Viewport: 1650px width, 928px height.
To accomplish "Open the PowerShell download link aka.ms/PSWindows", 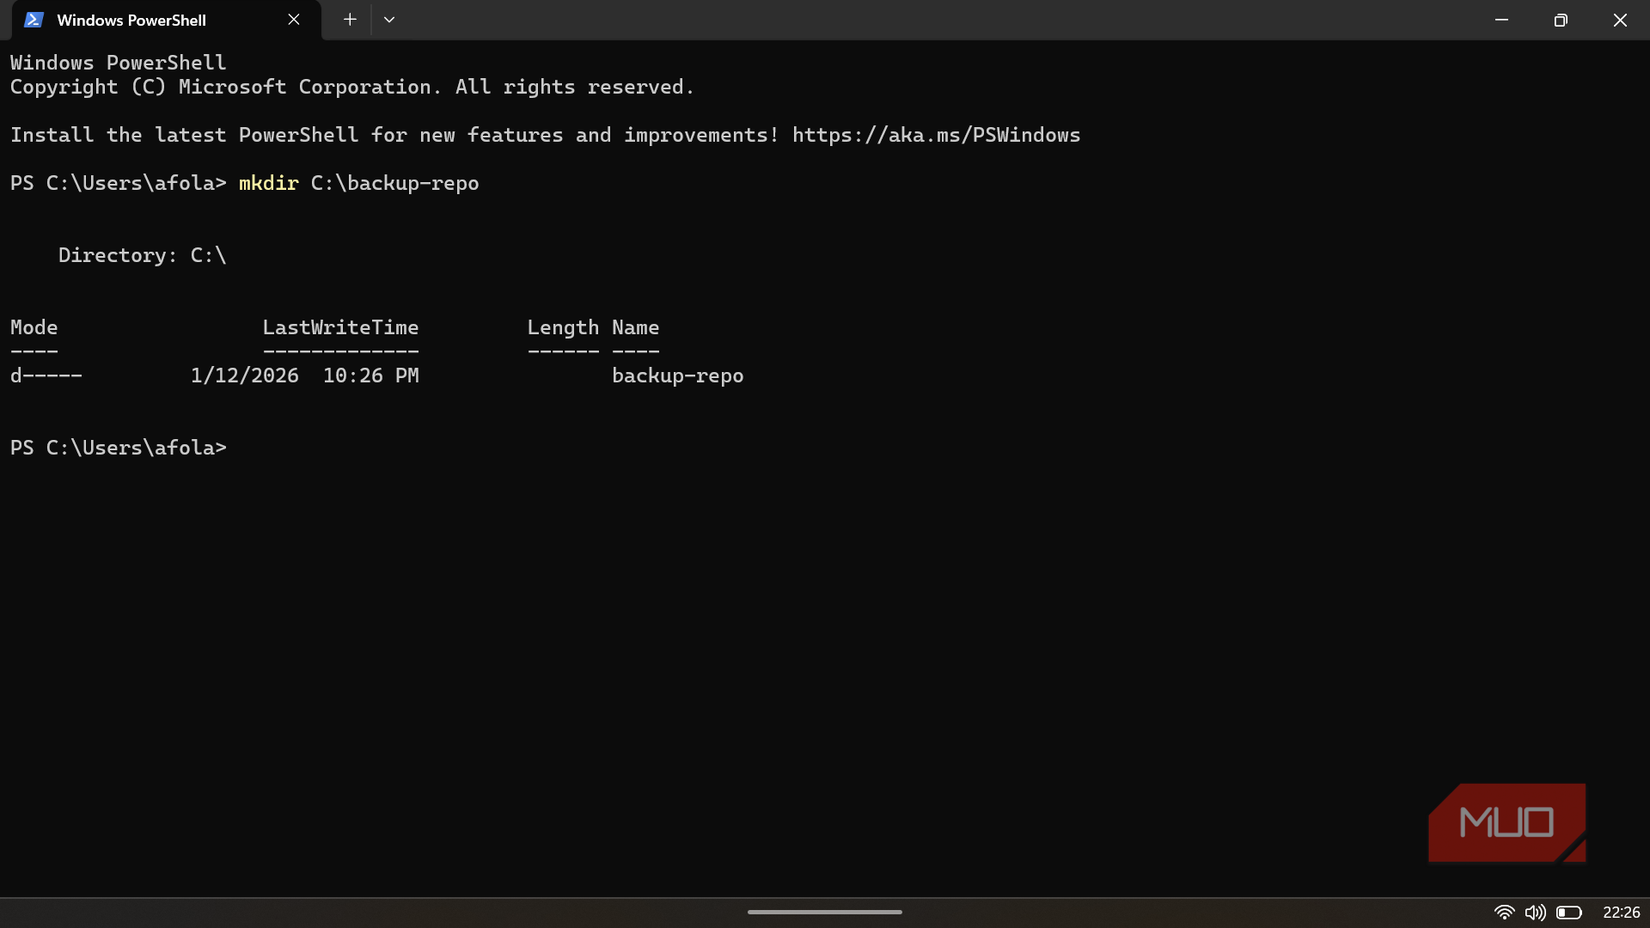I will tap(935, 135).
